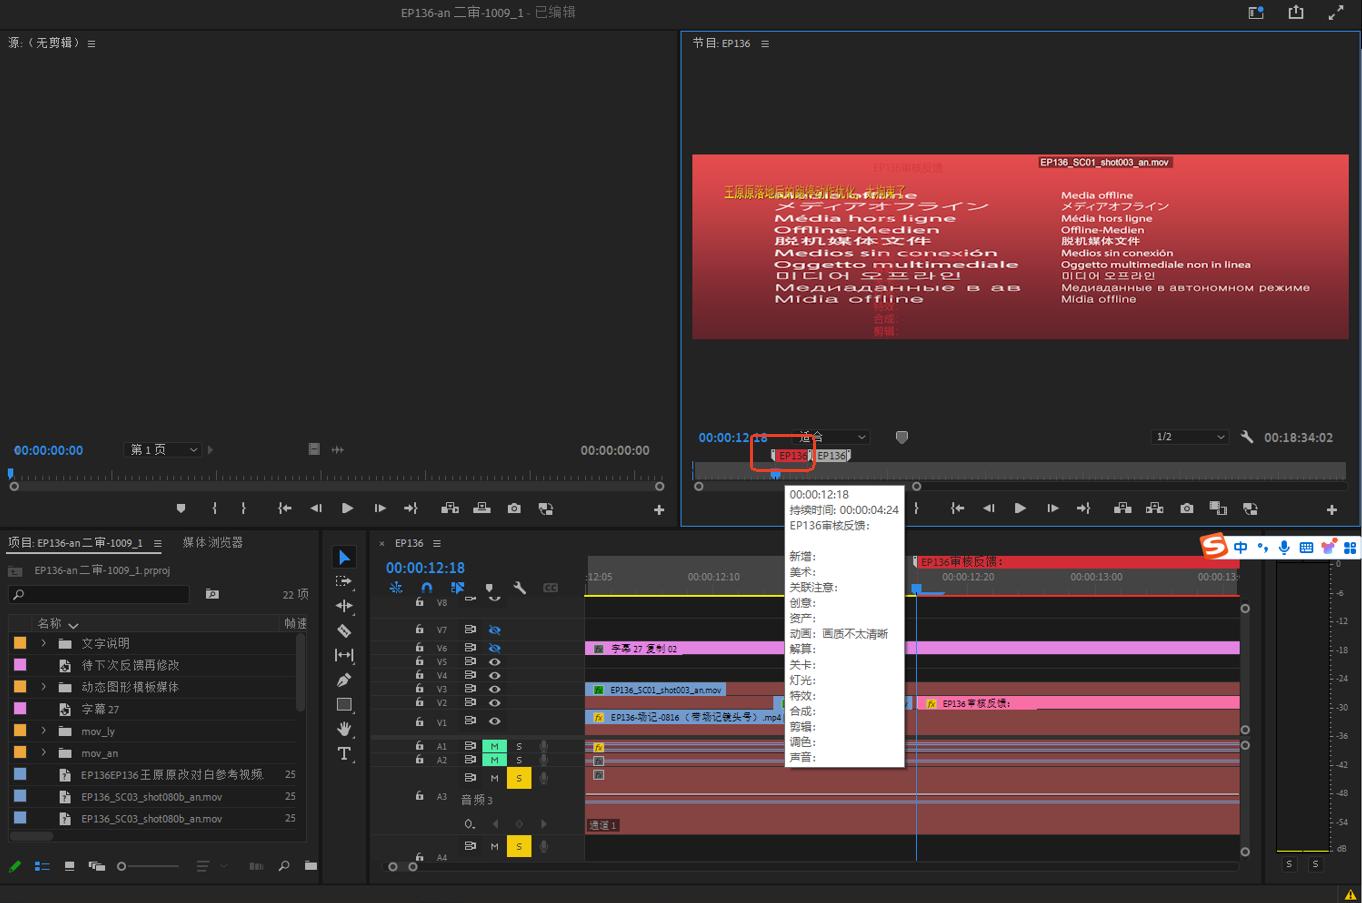Screen dimensions: 1362x903
Task: Click the gray EP136 marker in Program monitor
Action: [x=832, y=456]
